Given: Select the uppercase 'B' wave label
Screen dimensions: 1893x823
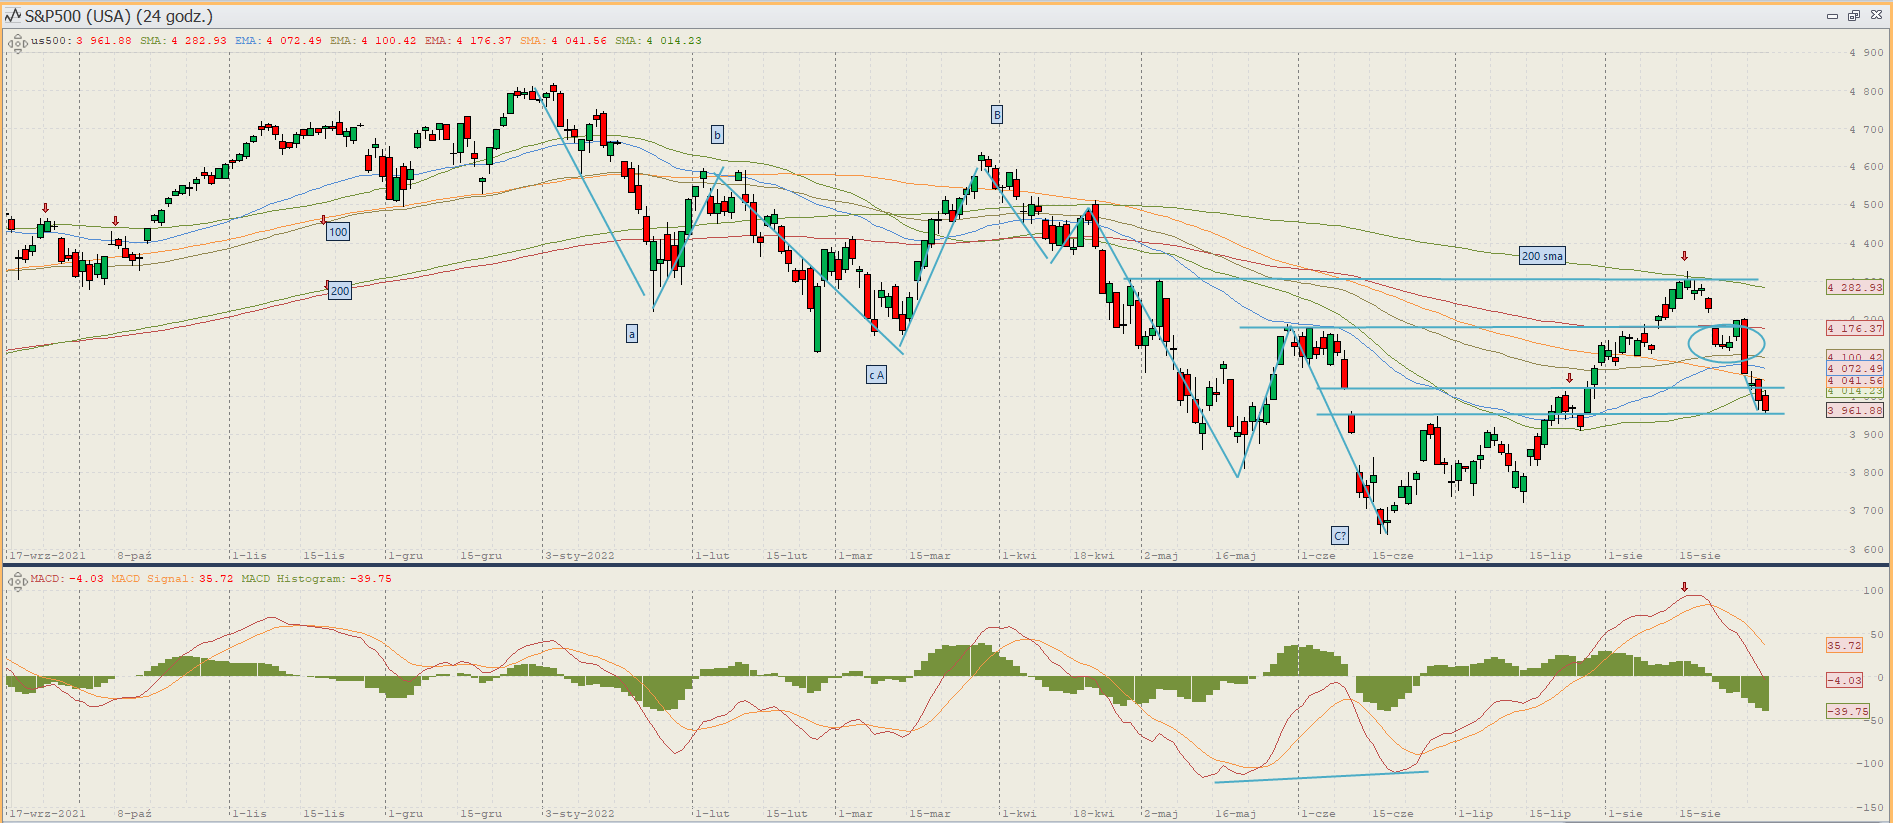Looking at the screenshot, I should pyautogui.click(x=996, y=115).
